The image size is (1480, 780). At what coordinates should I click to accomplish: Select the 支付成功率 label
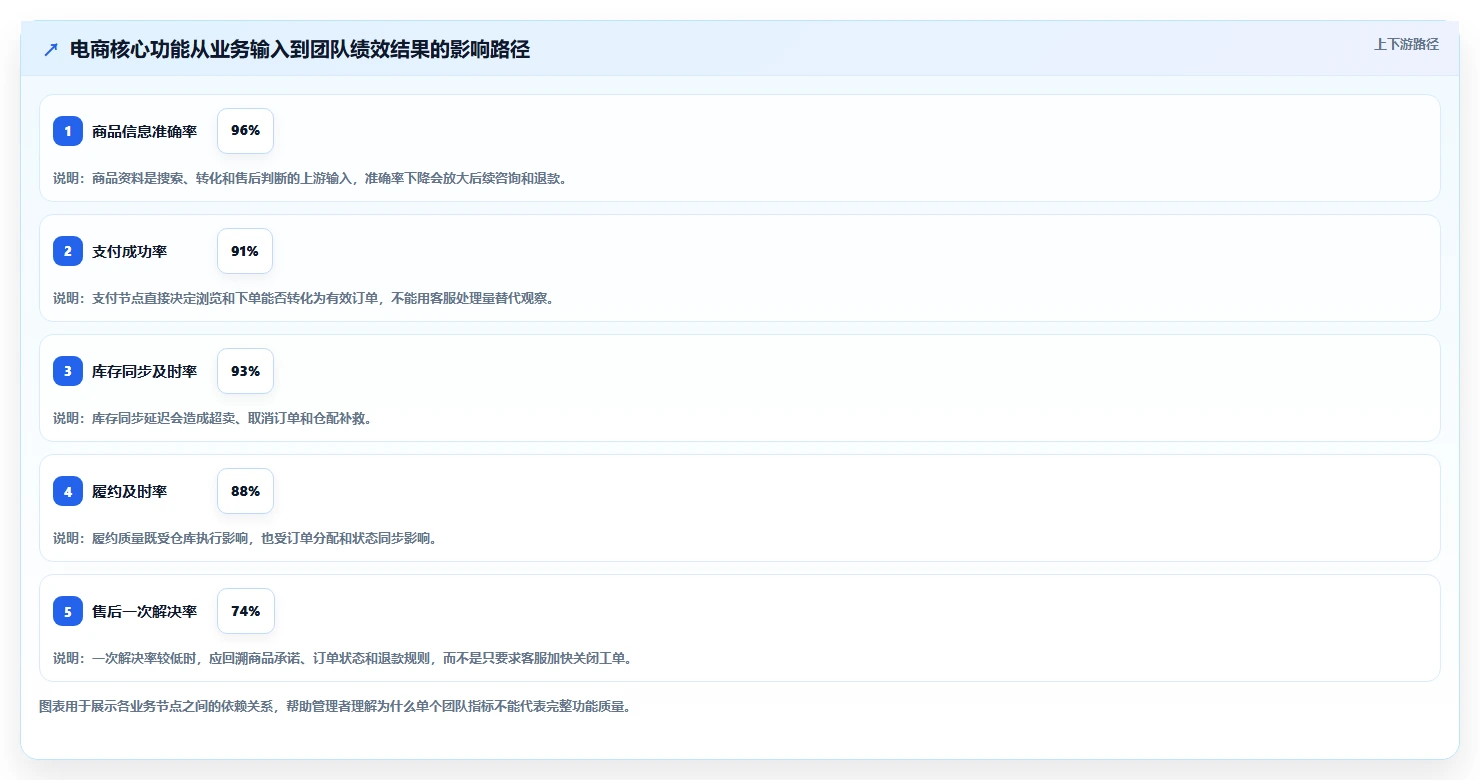pyautogui.click(x=130, y=251)
